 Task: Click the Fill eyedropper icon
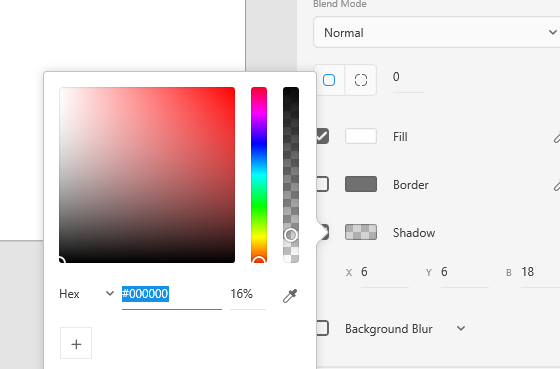click(x=556, y=137)
